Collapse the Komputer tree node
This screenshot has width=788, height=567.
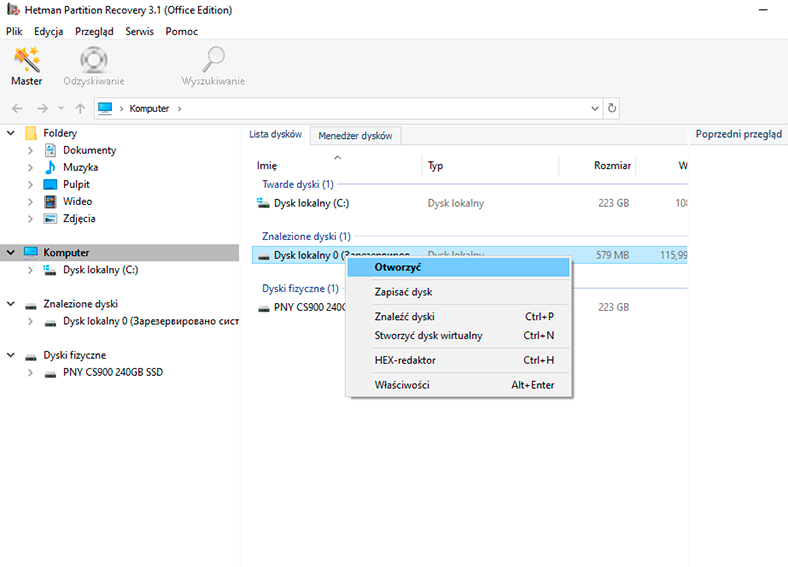coord(11,252)
